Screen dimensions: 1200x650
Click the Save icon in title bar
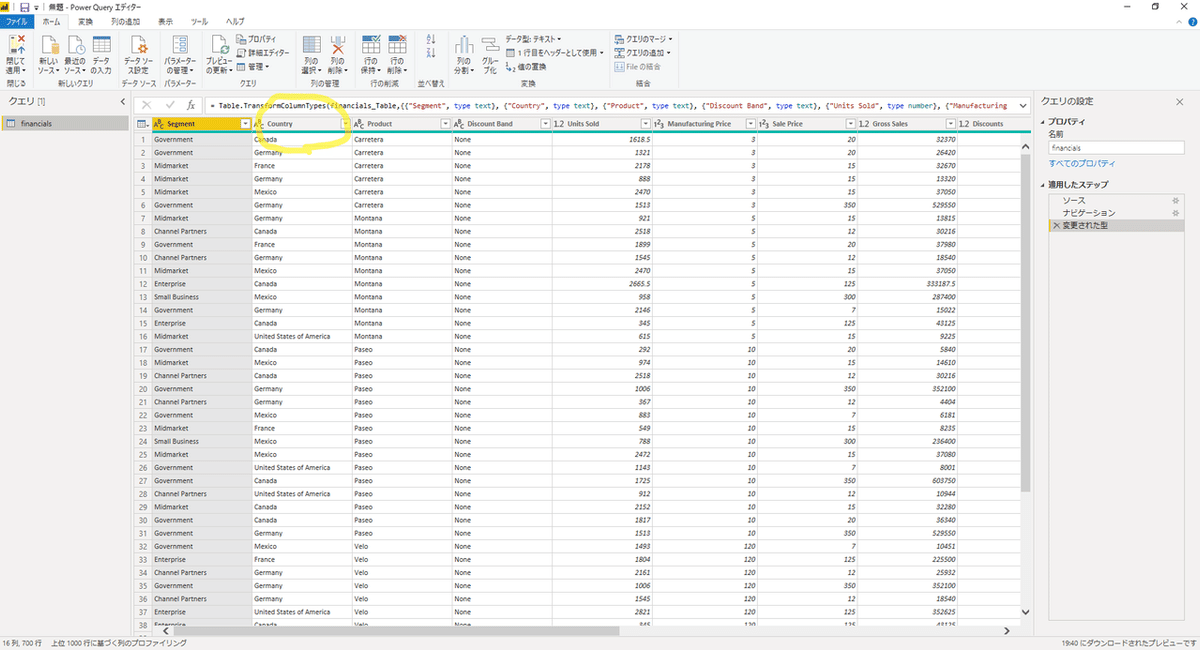(x=24, y=6)
